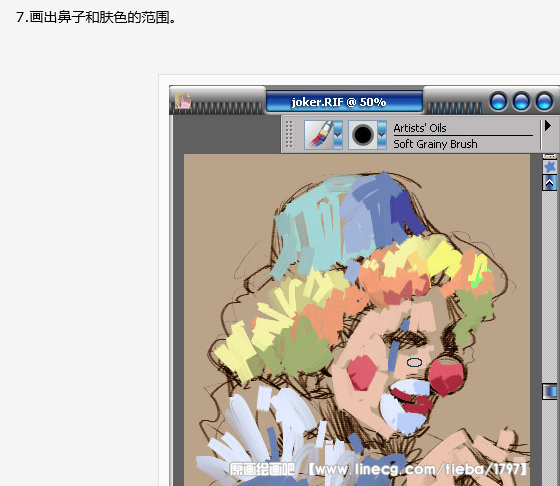Image resolution: width=560 pixels, height=486 pixels.
Task: Click the clown's red nose on the canvas
Action: pyautogui.click(x=446, y=377)
